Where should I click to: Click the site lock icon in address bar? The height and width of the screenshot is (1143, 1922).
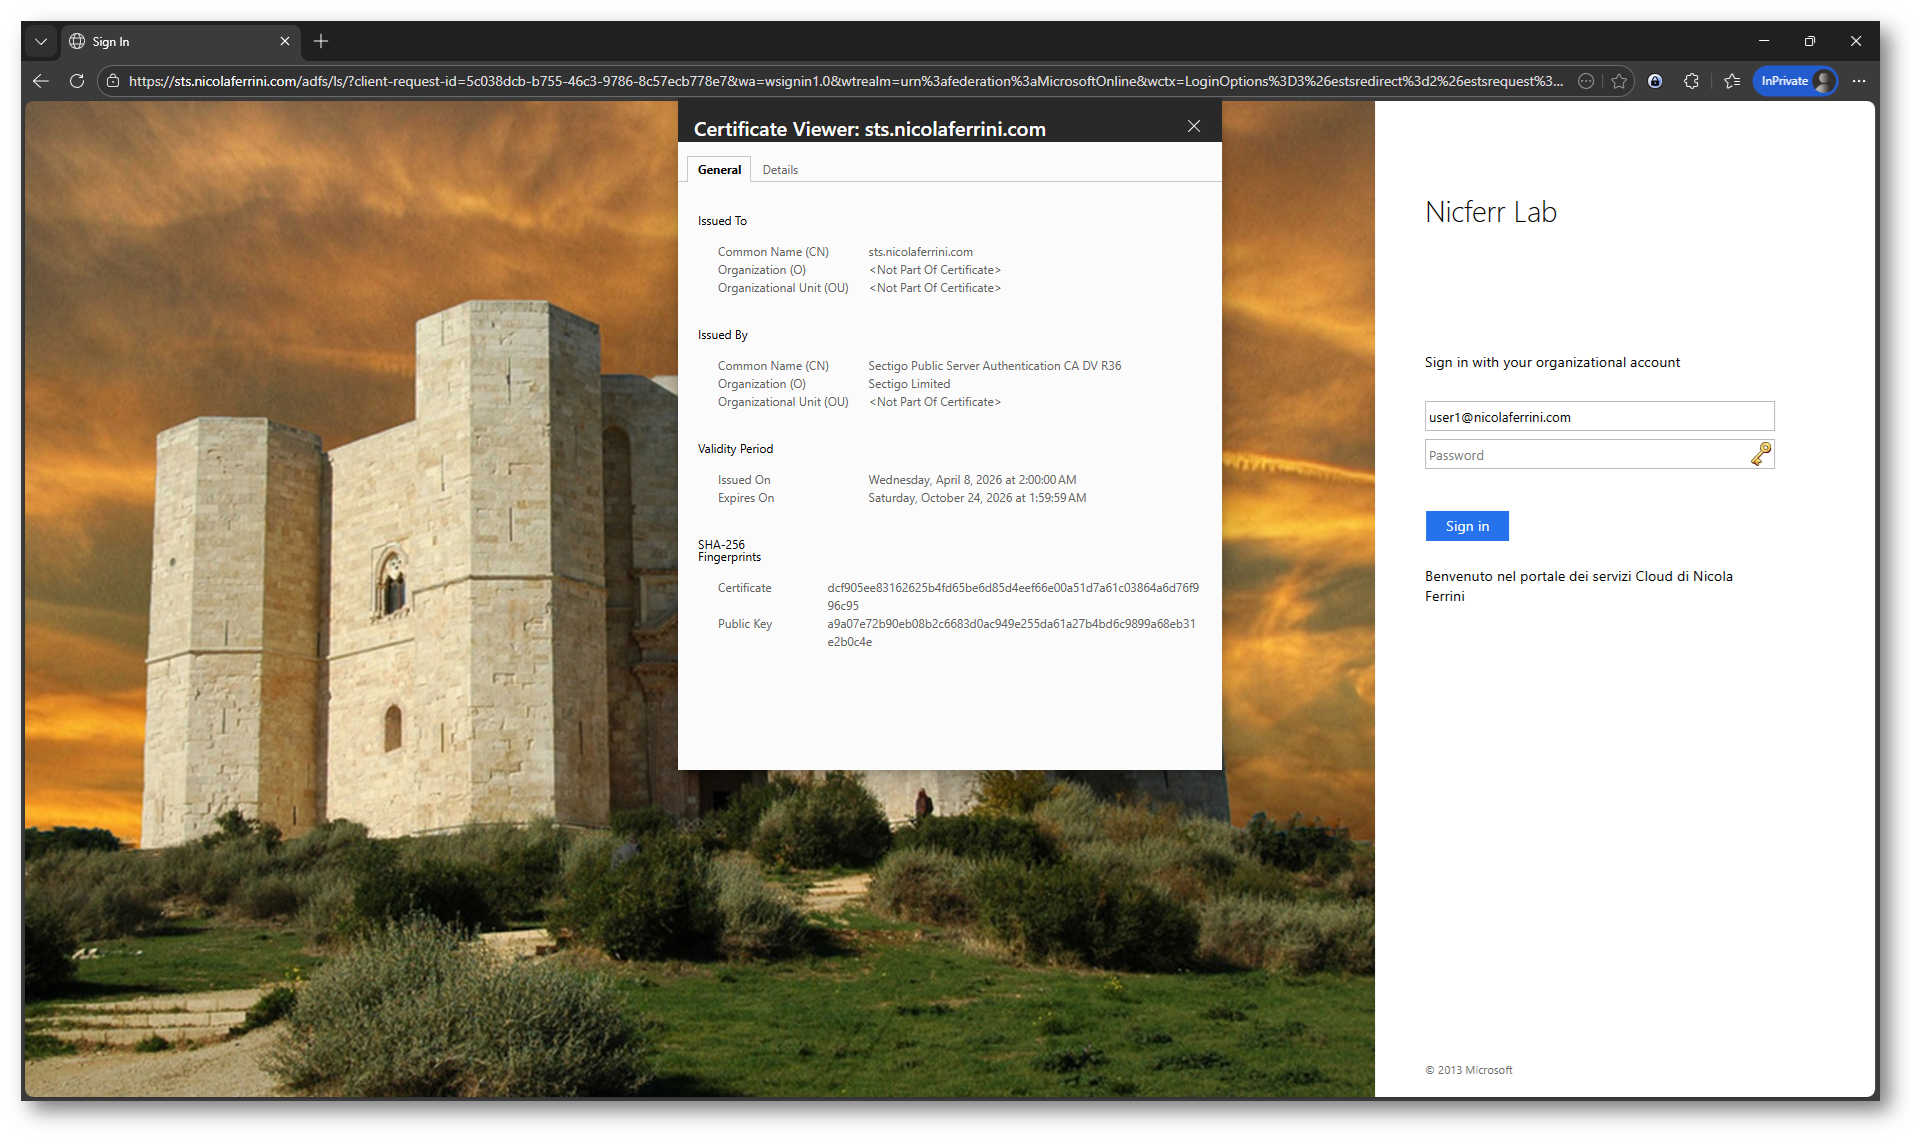[113, 81]
